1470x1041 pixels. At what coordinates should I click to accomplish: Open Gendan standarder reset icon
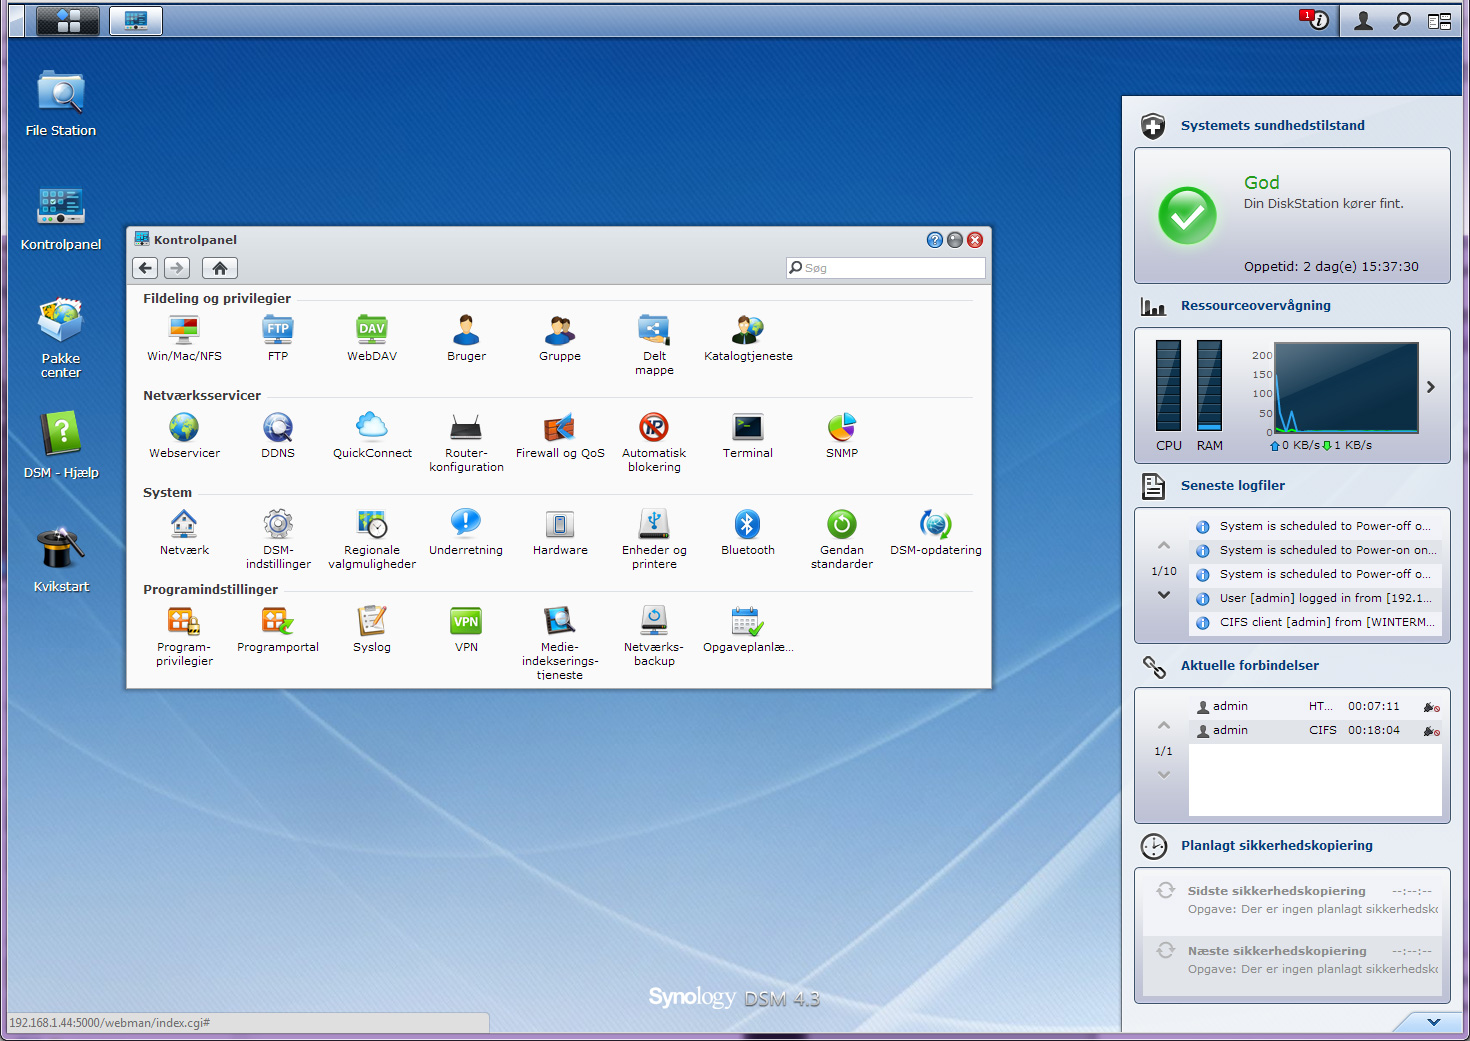pyautogui.click(x=841, y=525)
